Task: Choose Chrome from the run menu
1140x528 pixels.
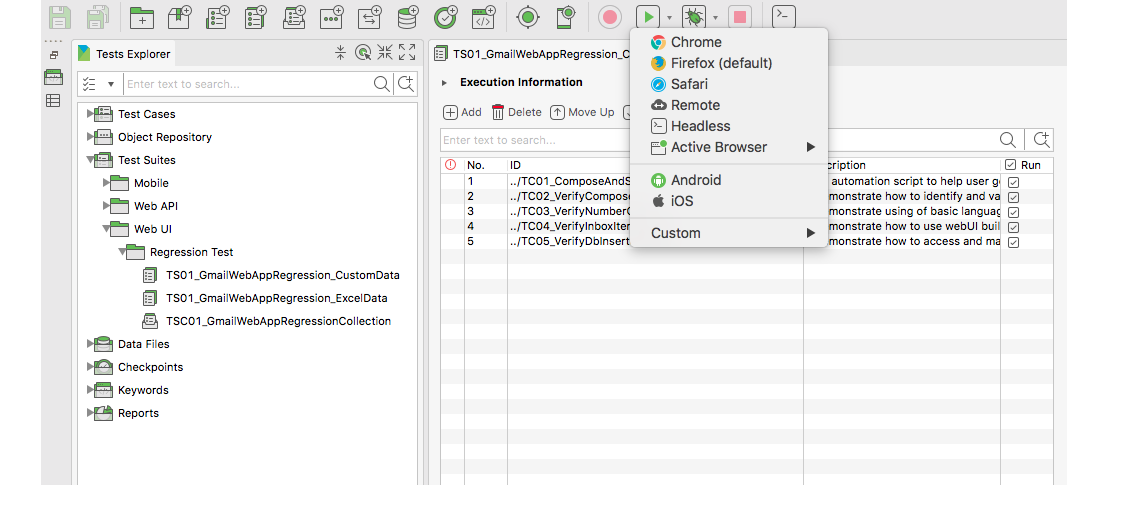Action: point(728,42)
